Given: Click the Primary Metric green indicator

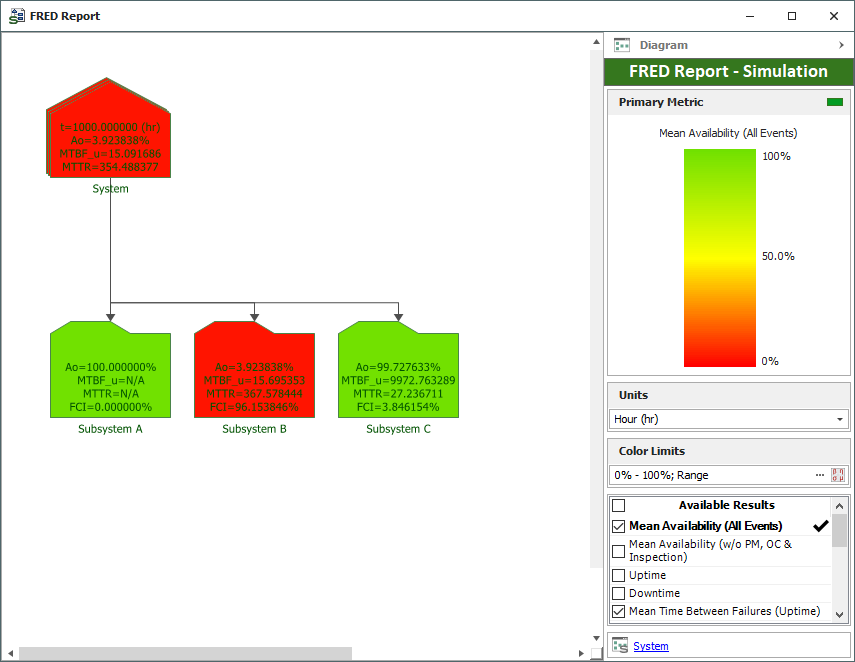Looking at the screenshot, I should point(834,102).
